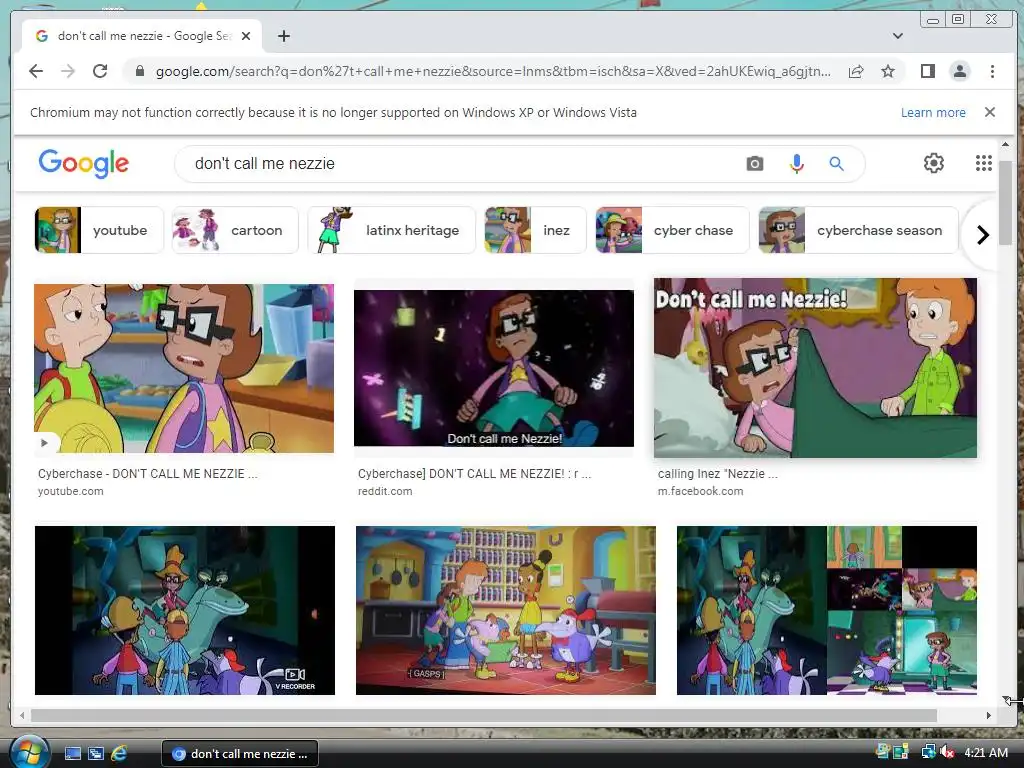1024x768 pixels.
Task: Start voice search with the microphone
Action: 796,163
